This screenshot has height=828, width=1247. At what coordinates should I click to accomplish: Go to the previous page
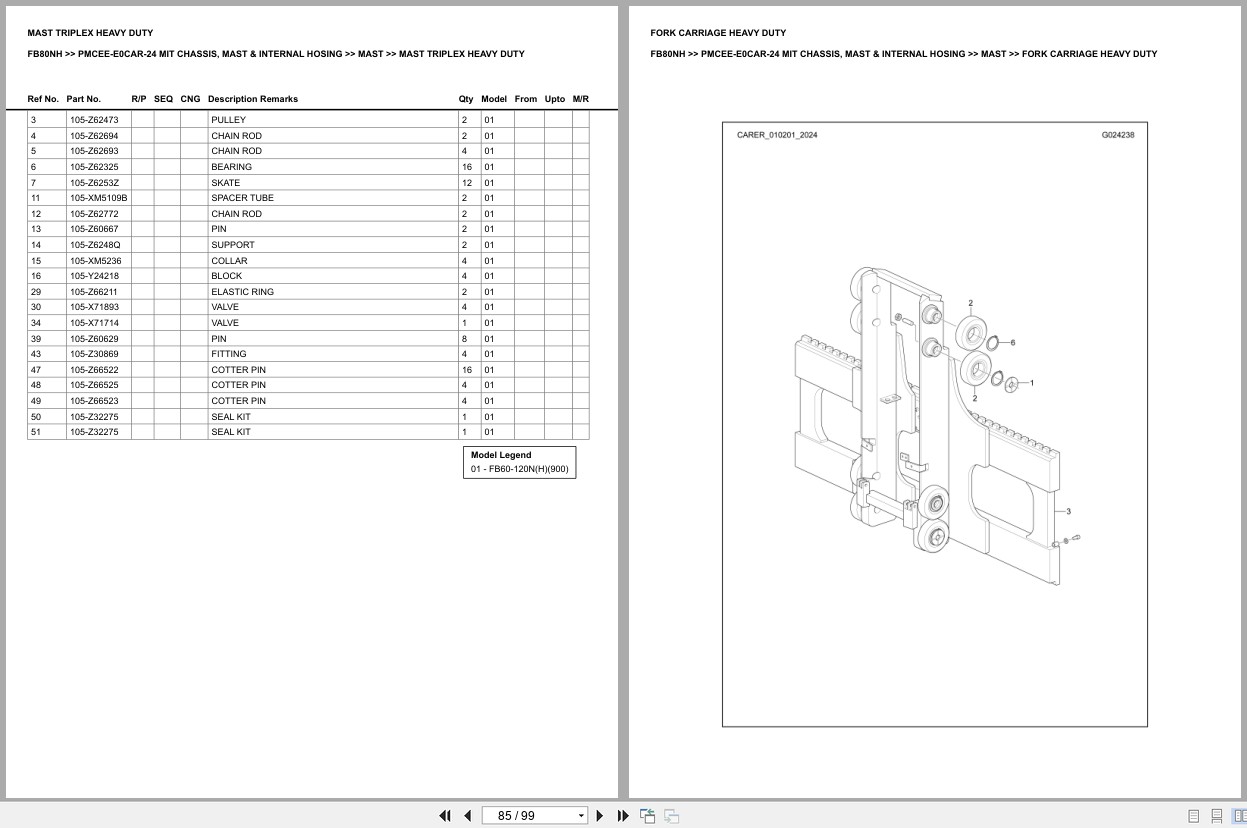[x=467, y=816]
